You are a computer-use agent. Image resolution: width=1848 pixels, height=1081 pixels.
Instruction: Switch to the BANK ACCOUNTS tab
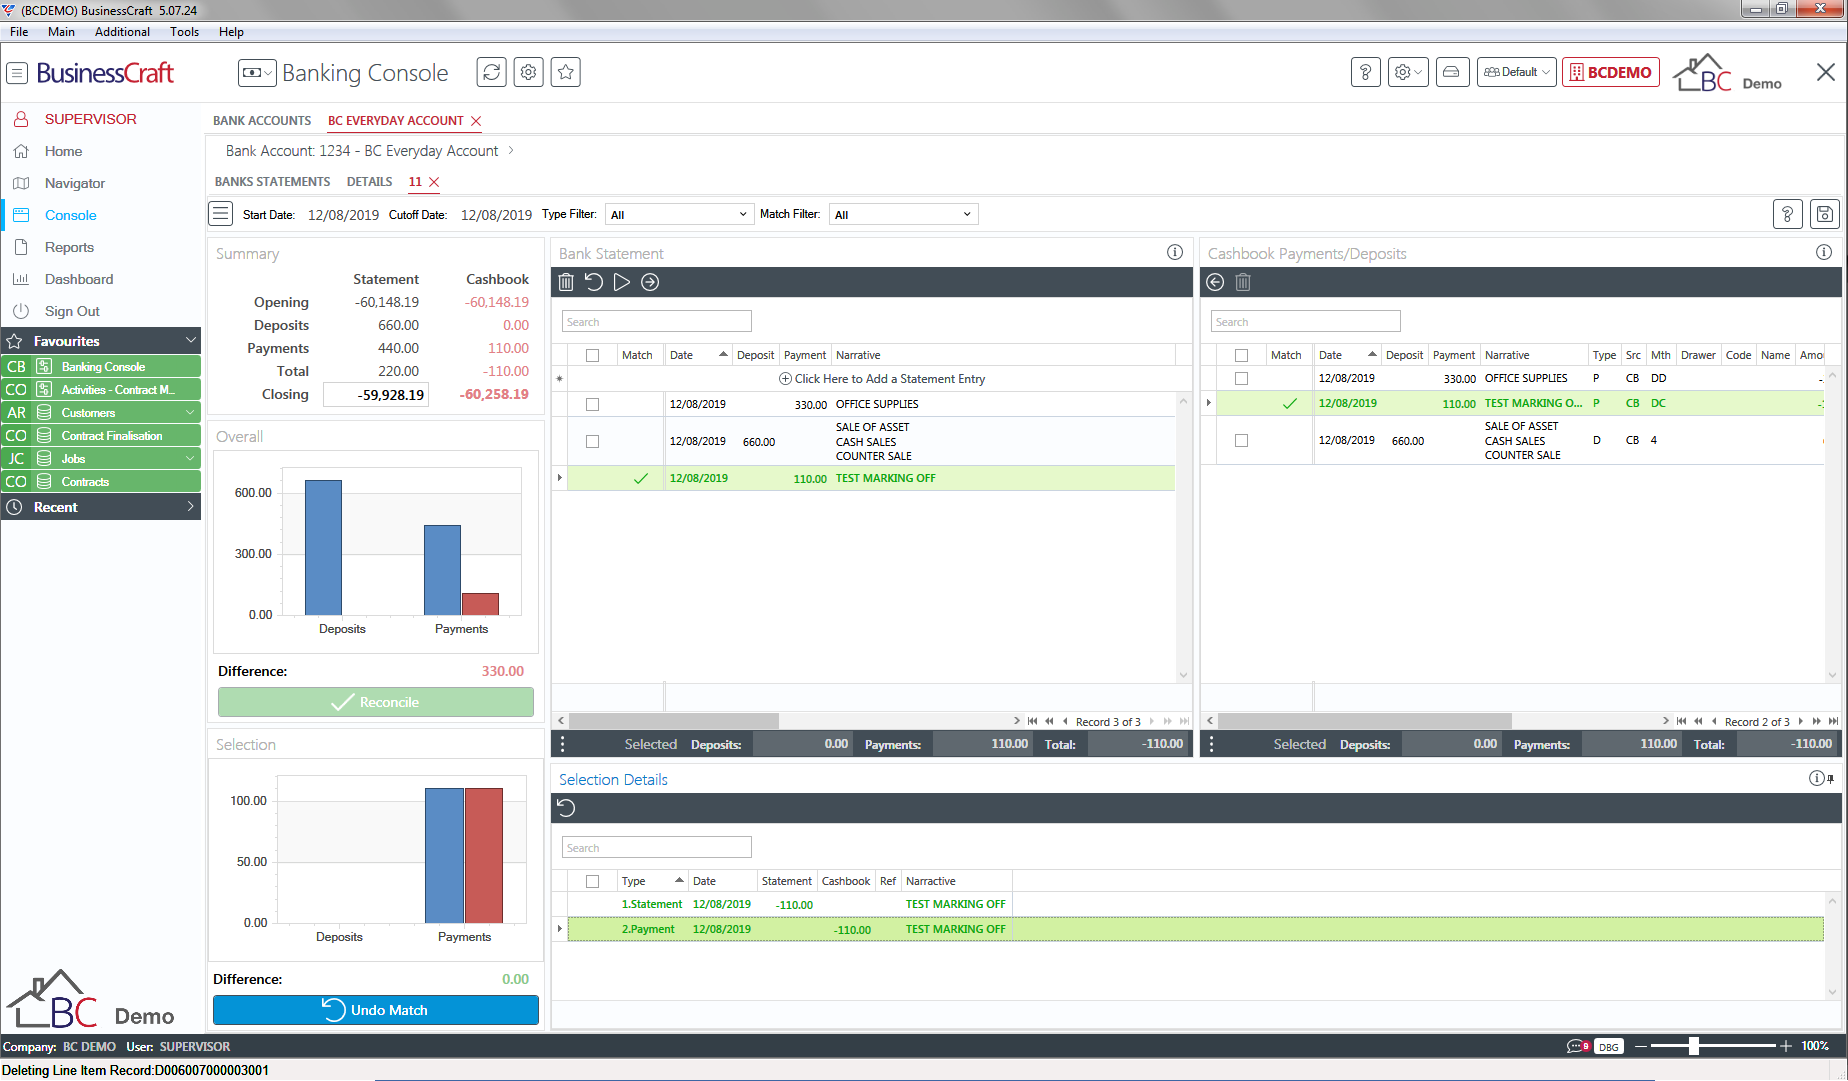pos(262,121)
